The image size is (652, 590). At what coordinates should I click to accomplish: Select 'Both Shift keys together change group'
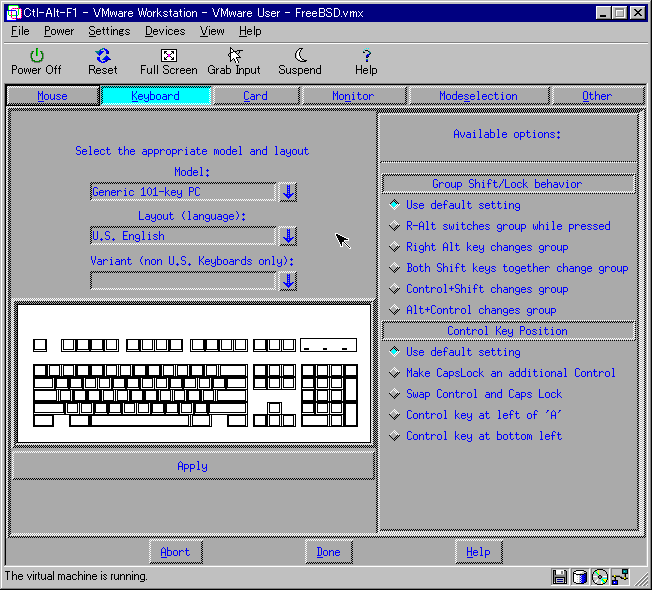pos(394,268)
